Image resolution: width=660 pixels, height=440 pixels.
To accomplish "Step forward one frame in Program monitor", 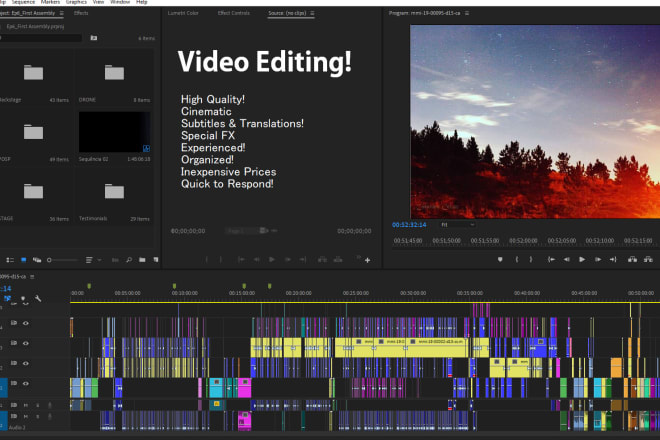I will (x=598, y=259).
